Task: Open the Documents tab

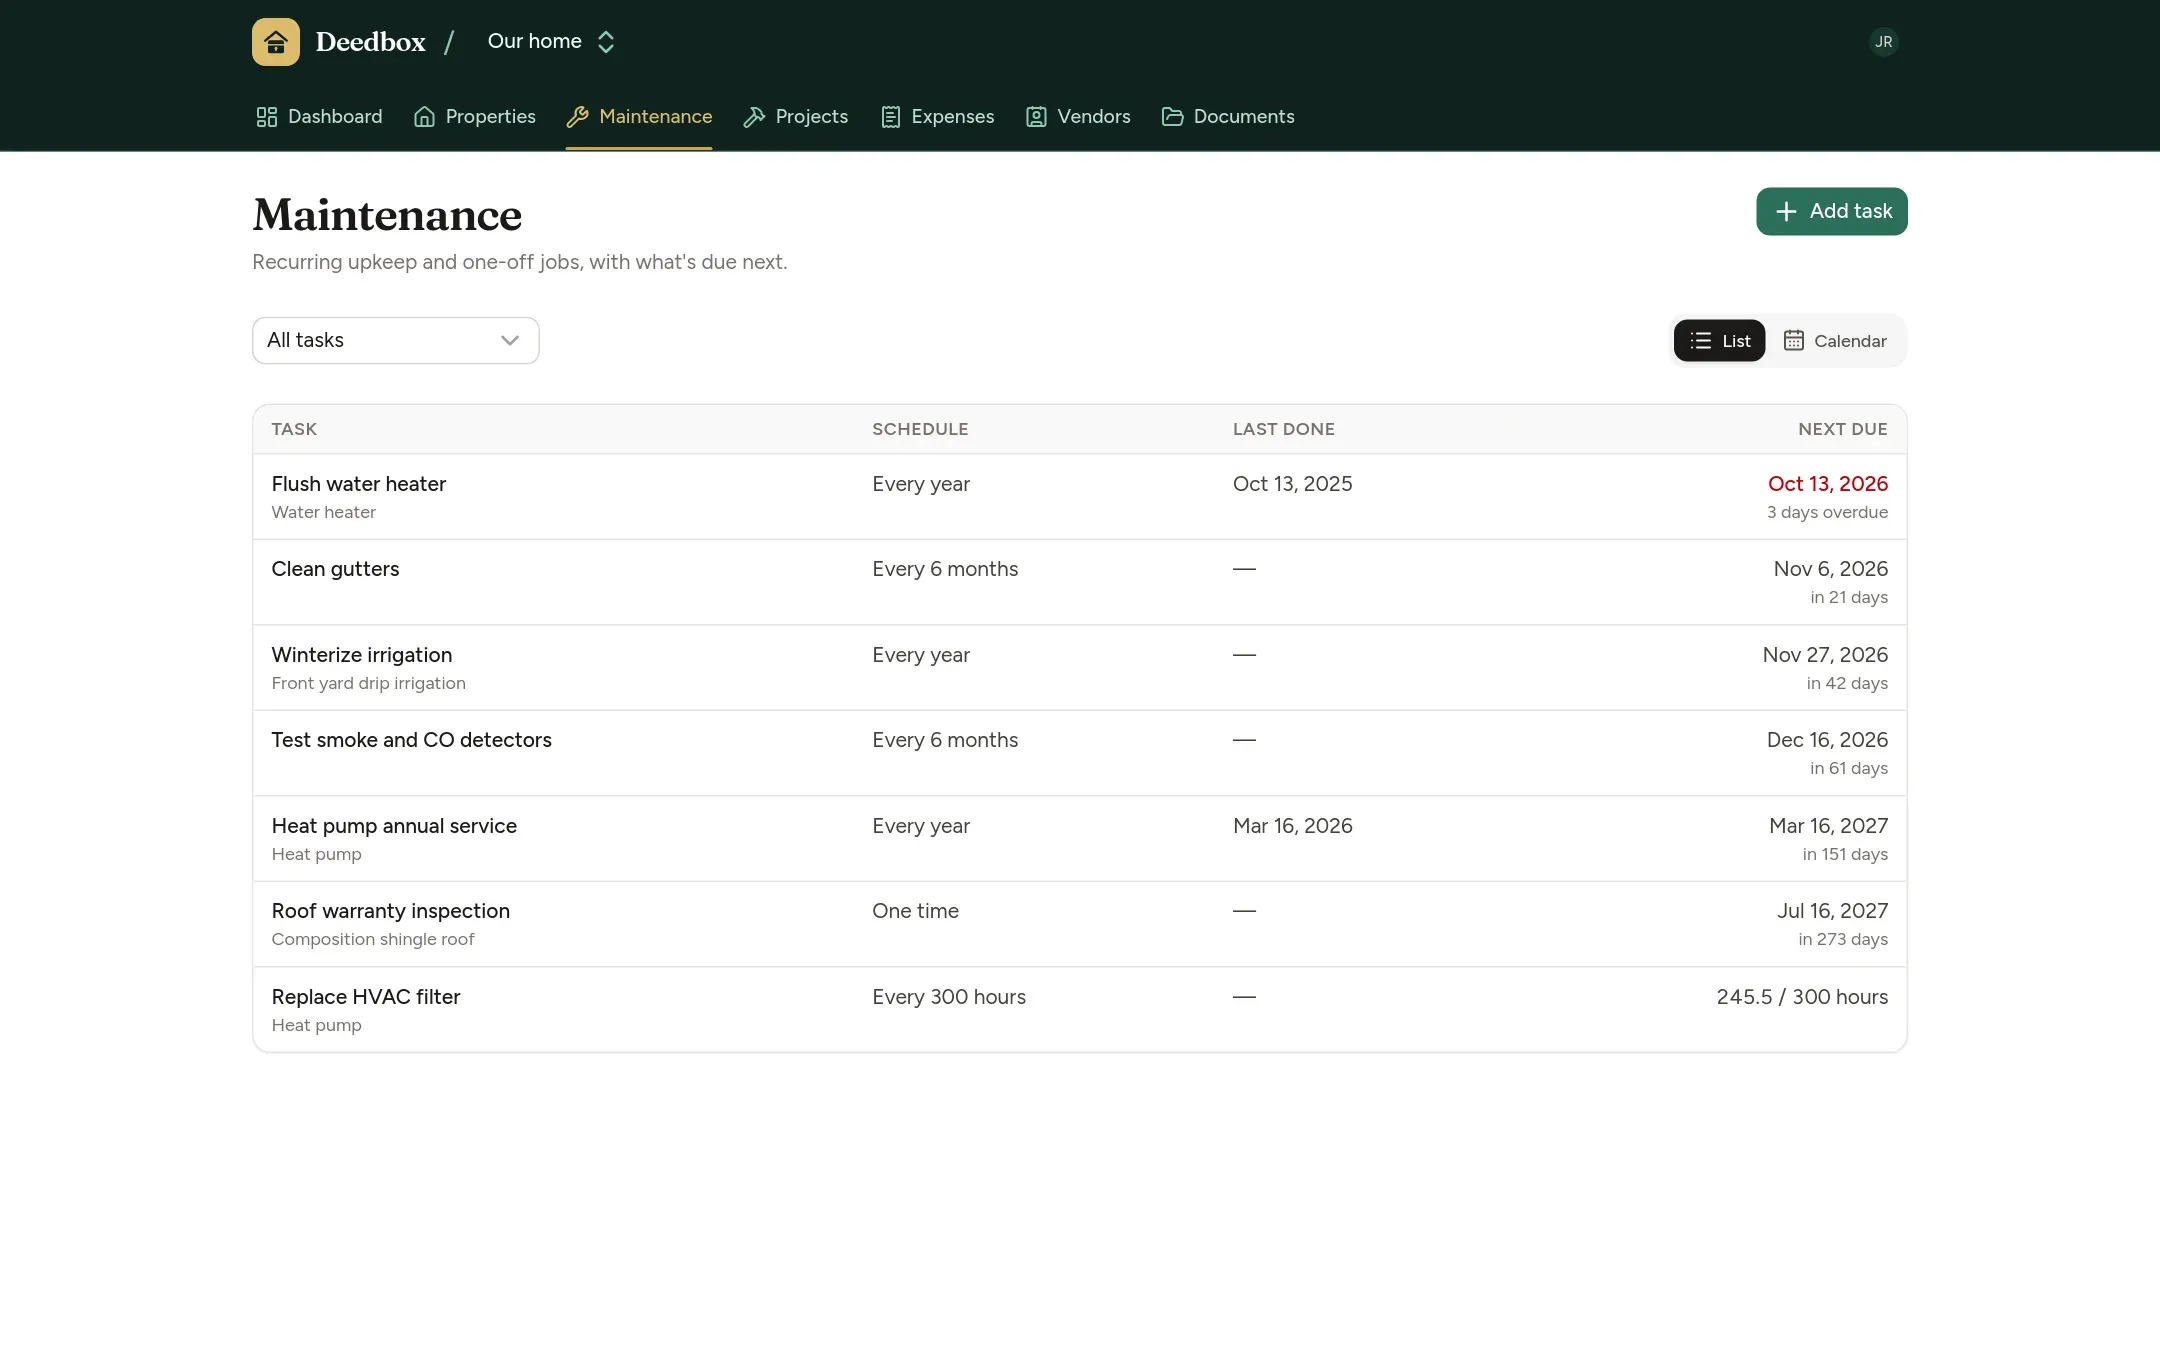Action: click(1228, 117)
